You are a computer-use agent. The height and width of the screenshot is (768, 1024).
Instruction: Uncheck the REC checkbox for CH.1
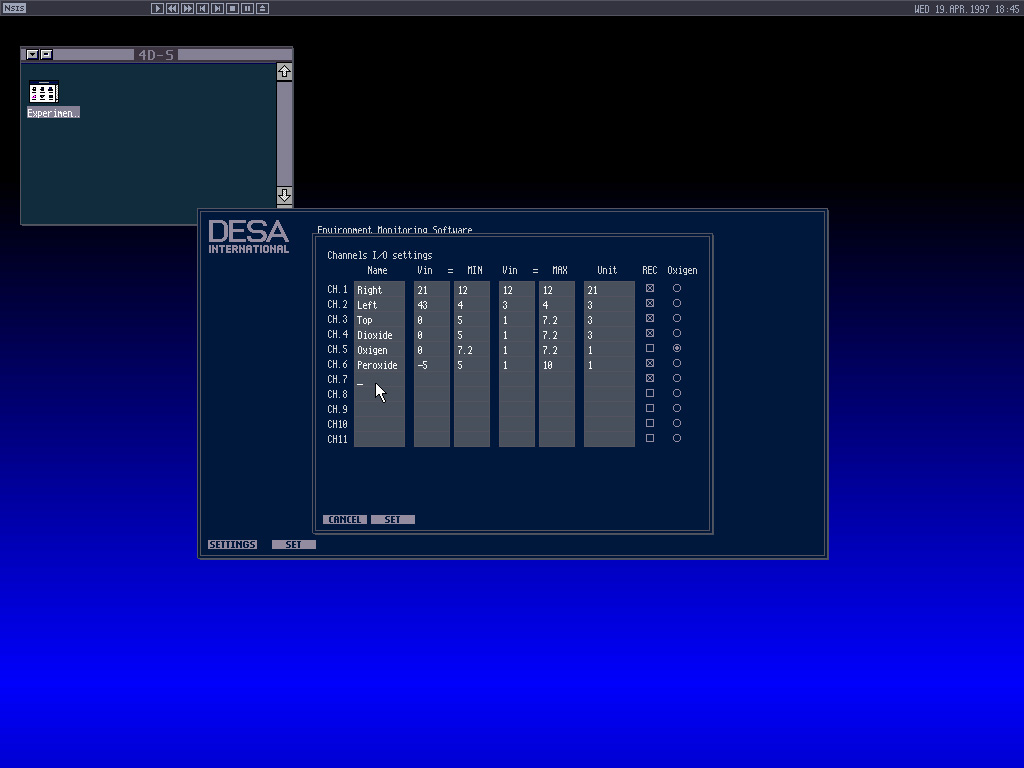pos(650,289)
